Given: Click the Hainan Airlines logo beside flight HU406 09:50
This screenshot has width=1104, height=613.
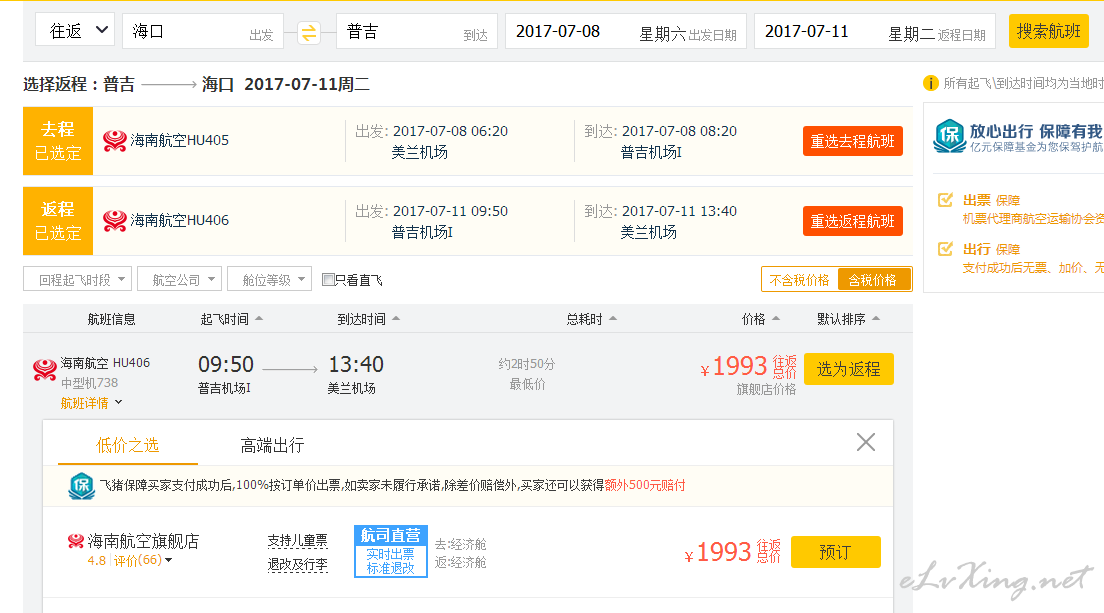Looking at the screenshot, I should point(45,370).
